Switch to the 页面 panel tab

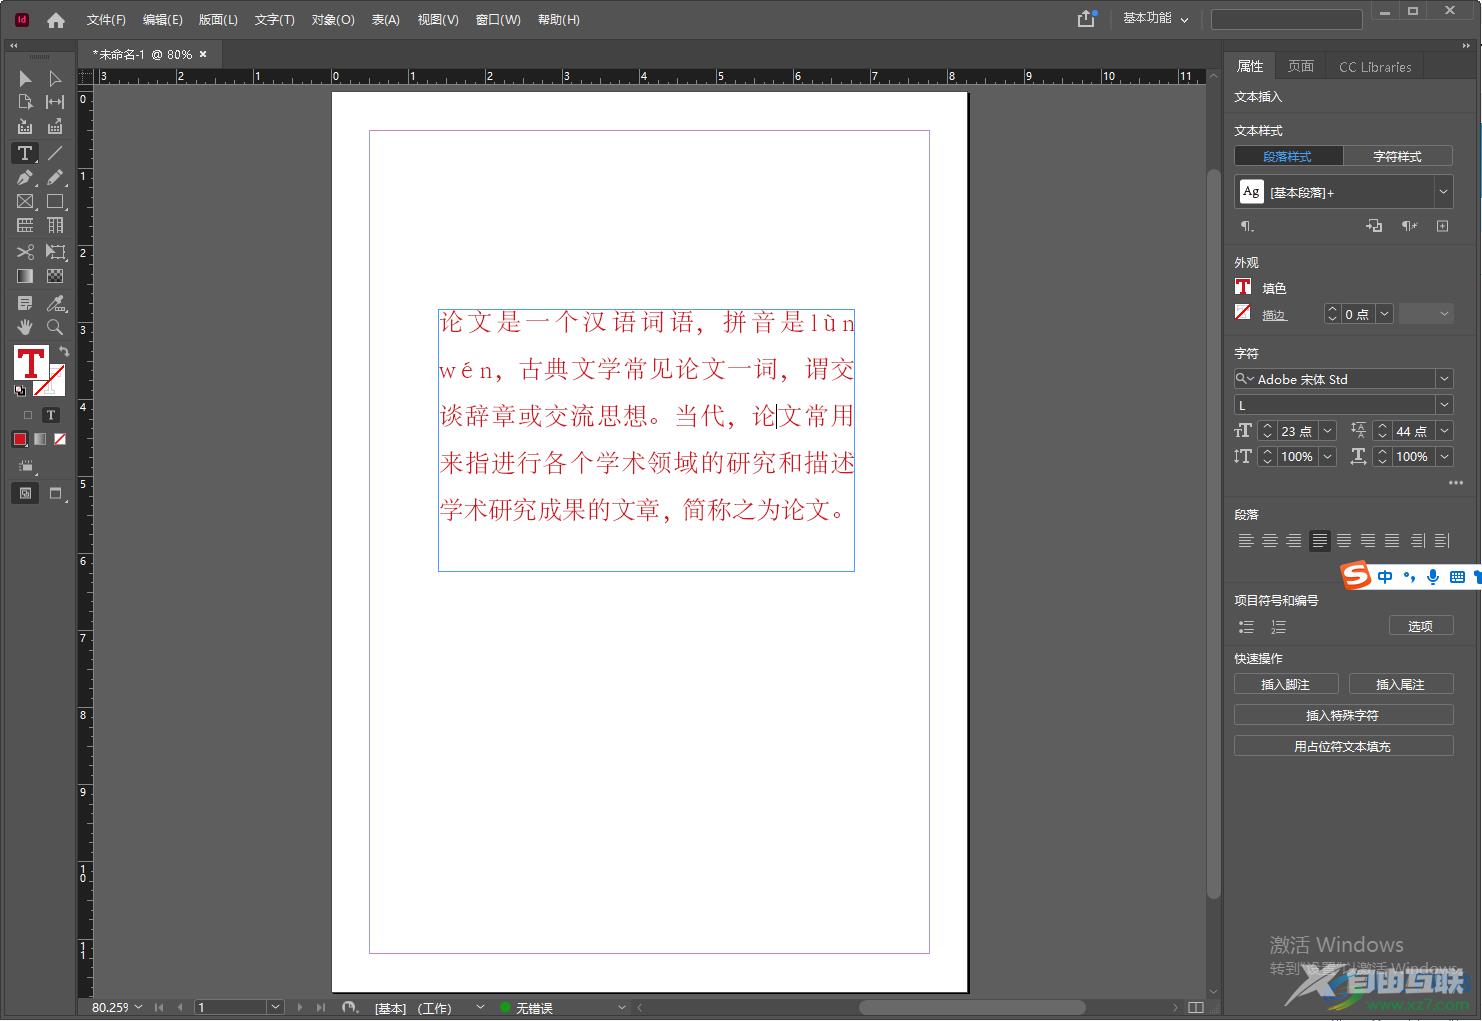pos(1301,66)
